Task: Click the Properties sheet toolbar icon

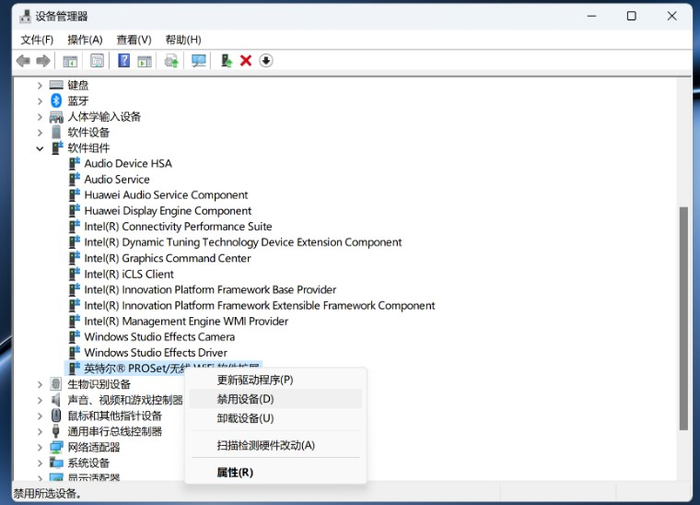Action: tap(97, 61)
